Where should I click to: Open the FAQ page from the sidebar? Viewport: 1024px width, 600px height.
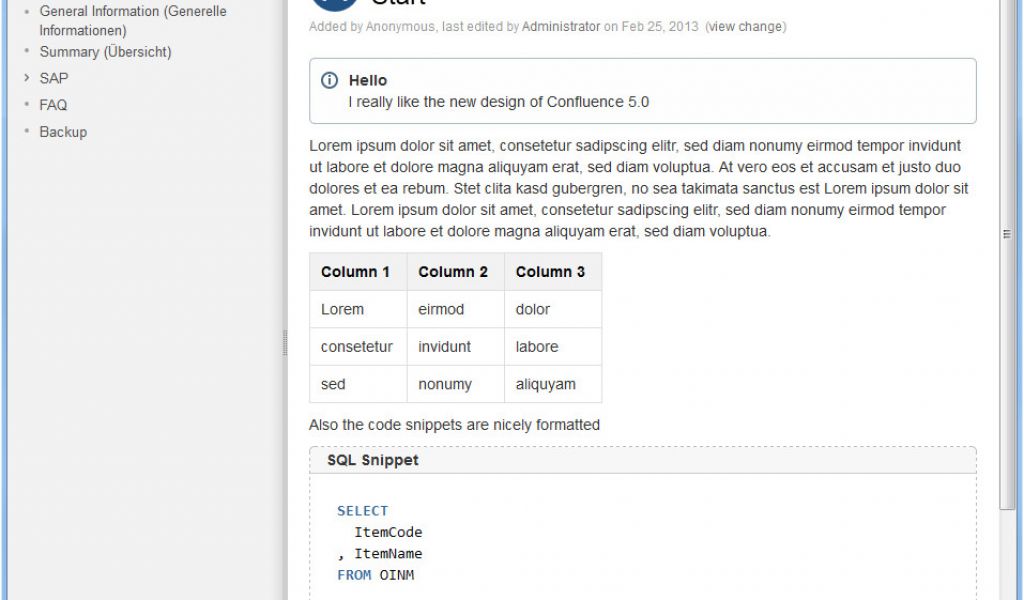click(x=54, y=105)
